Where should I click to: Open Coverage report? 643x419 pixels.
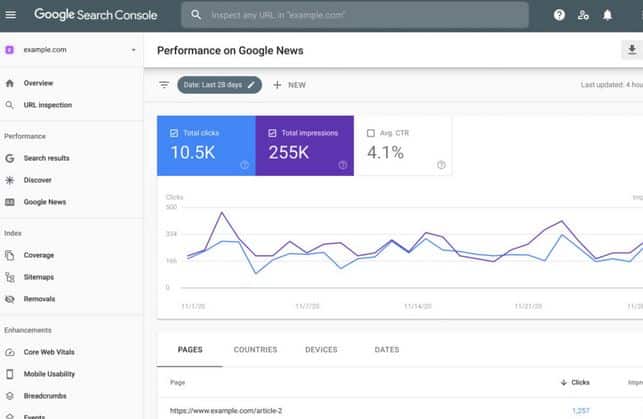click(39, 255)
